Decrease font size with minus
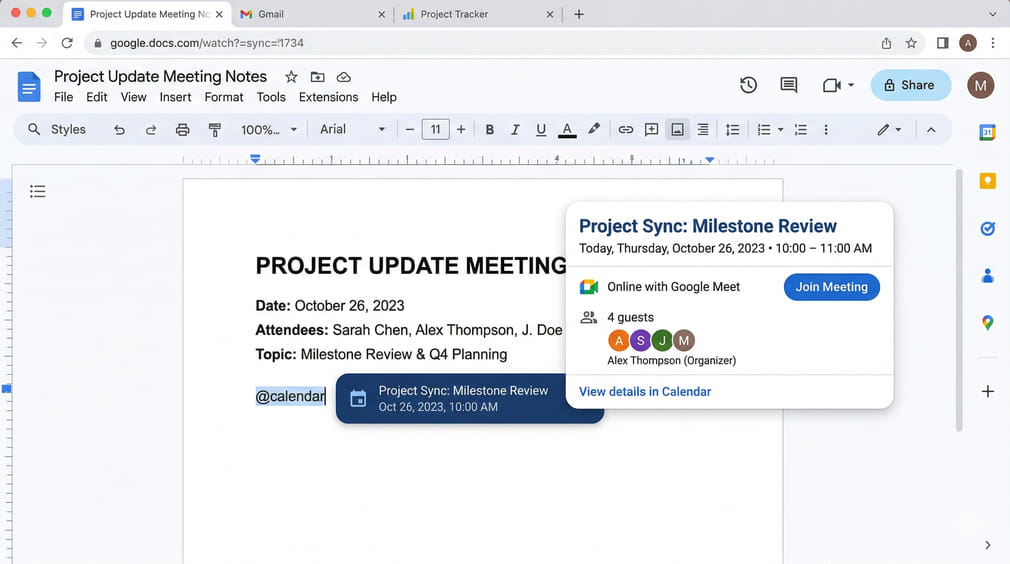The image size is (1010, 564). click(410, 130)
